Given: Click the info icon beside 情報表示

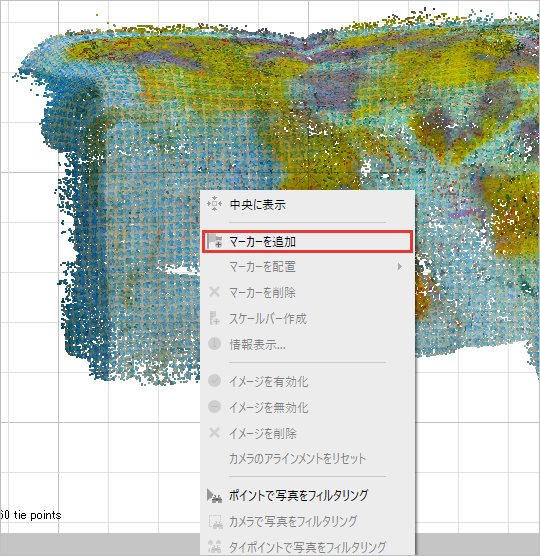Looking at the screenshot, I should 214,344.
